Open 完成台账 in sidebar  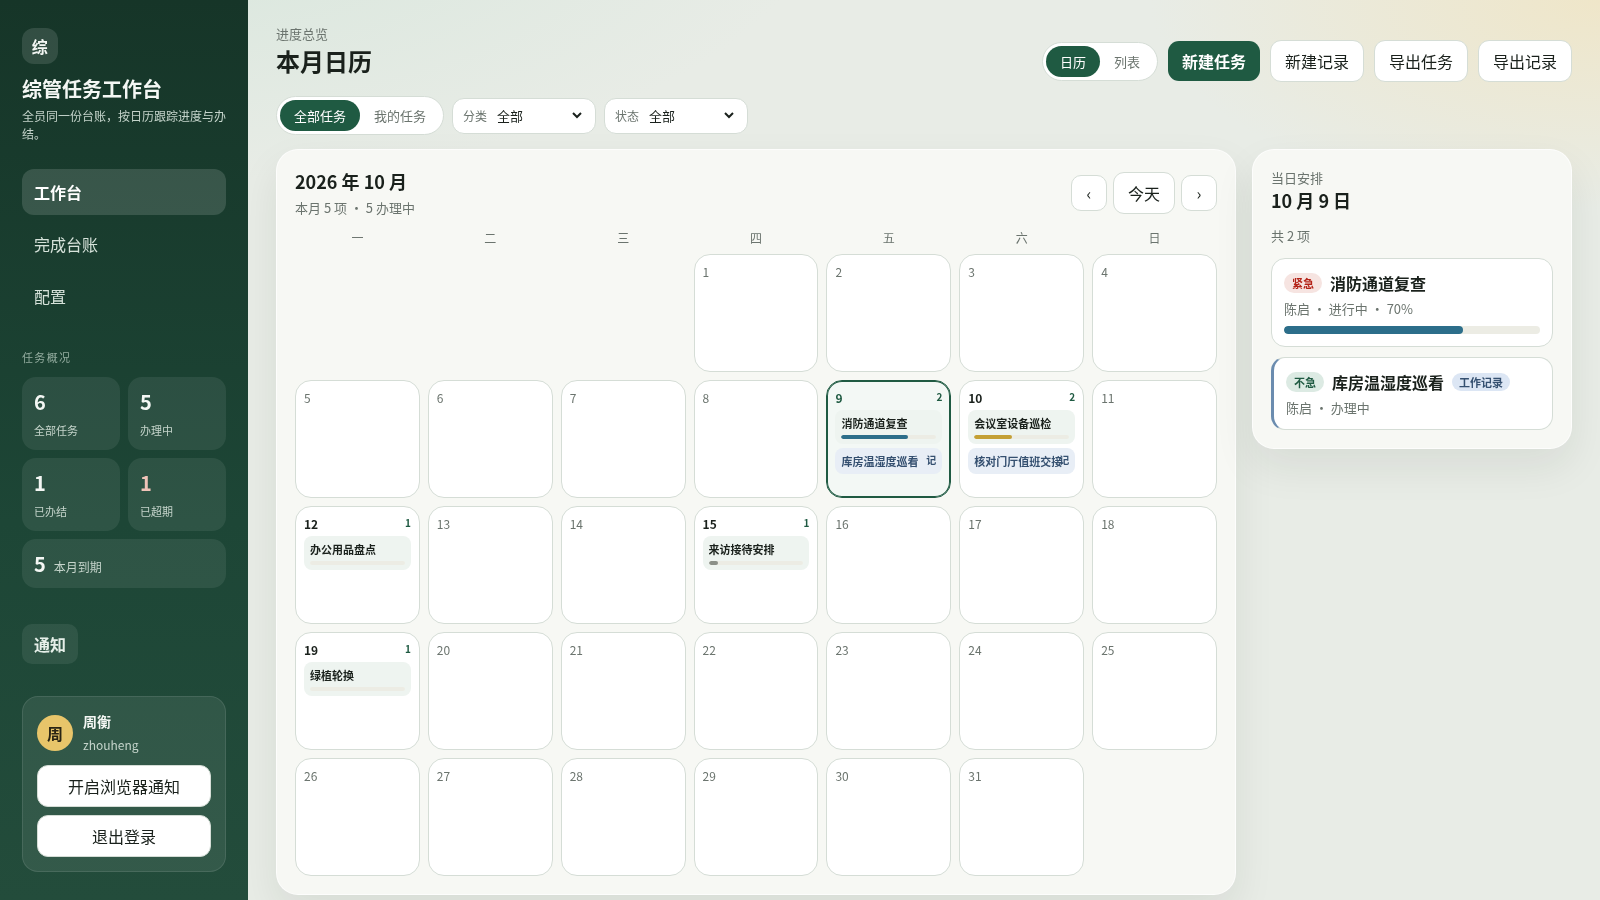pyautogui.click(x=124, y=245)
